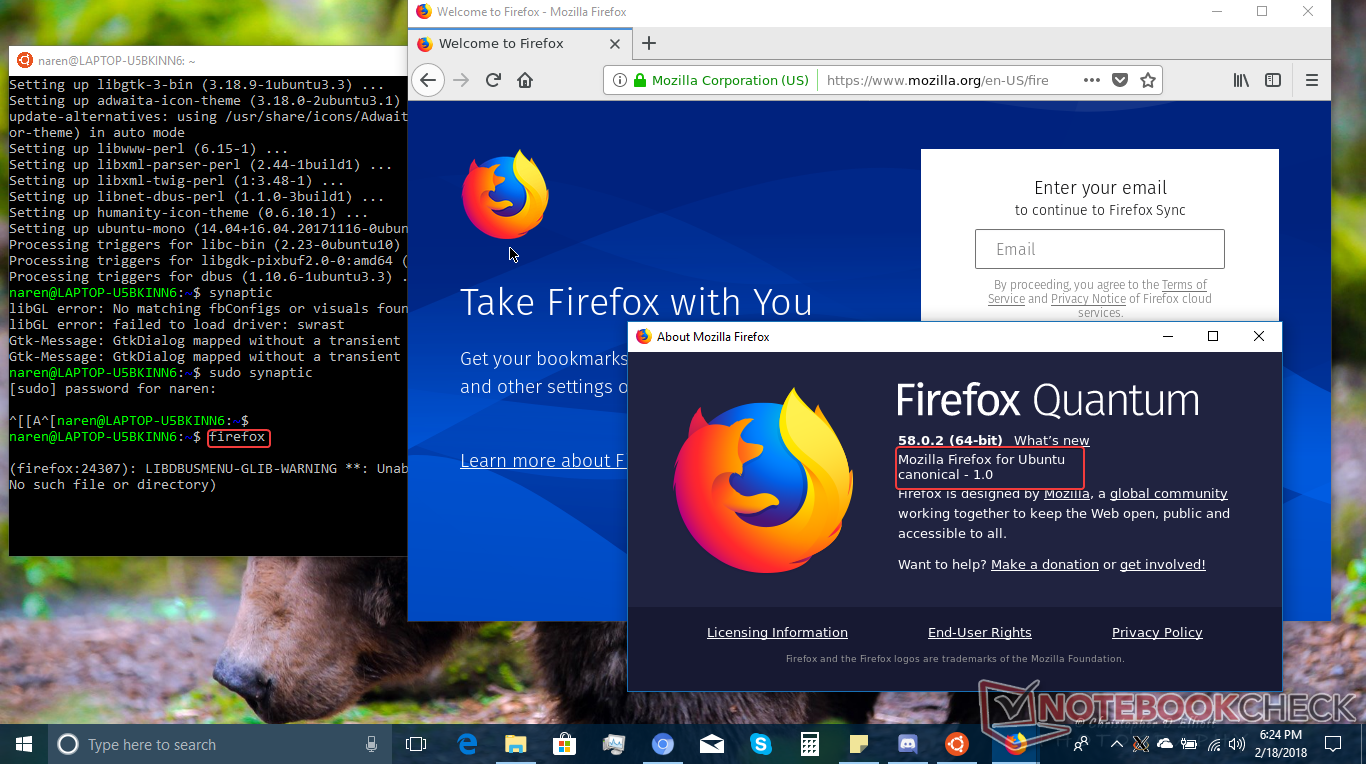
Task: Open page actions three-dot menu
Action: 1091,80
